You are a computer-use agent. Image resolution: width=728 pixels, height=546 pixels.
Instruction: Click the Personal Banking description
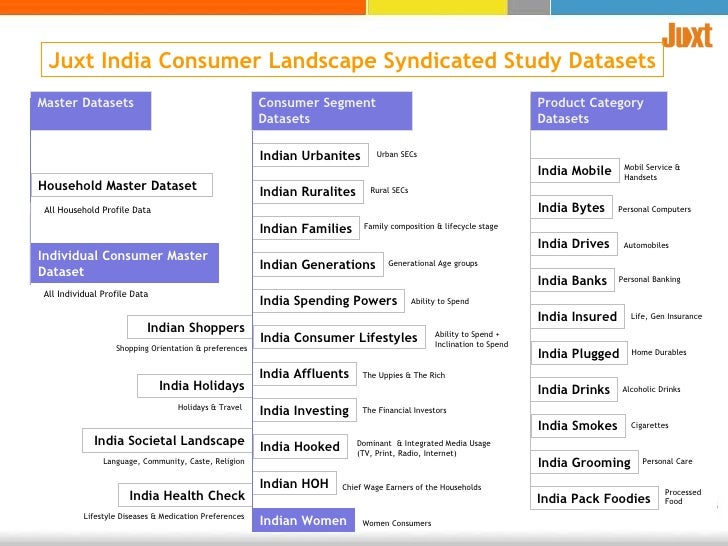[649, 280]
